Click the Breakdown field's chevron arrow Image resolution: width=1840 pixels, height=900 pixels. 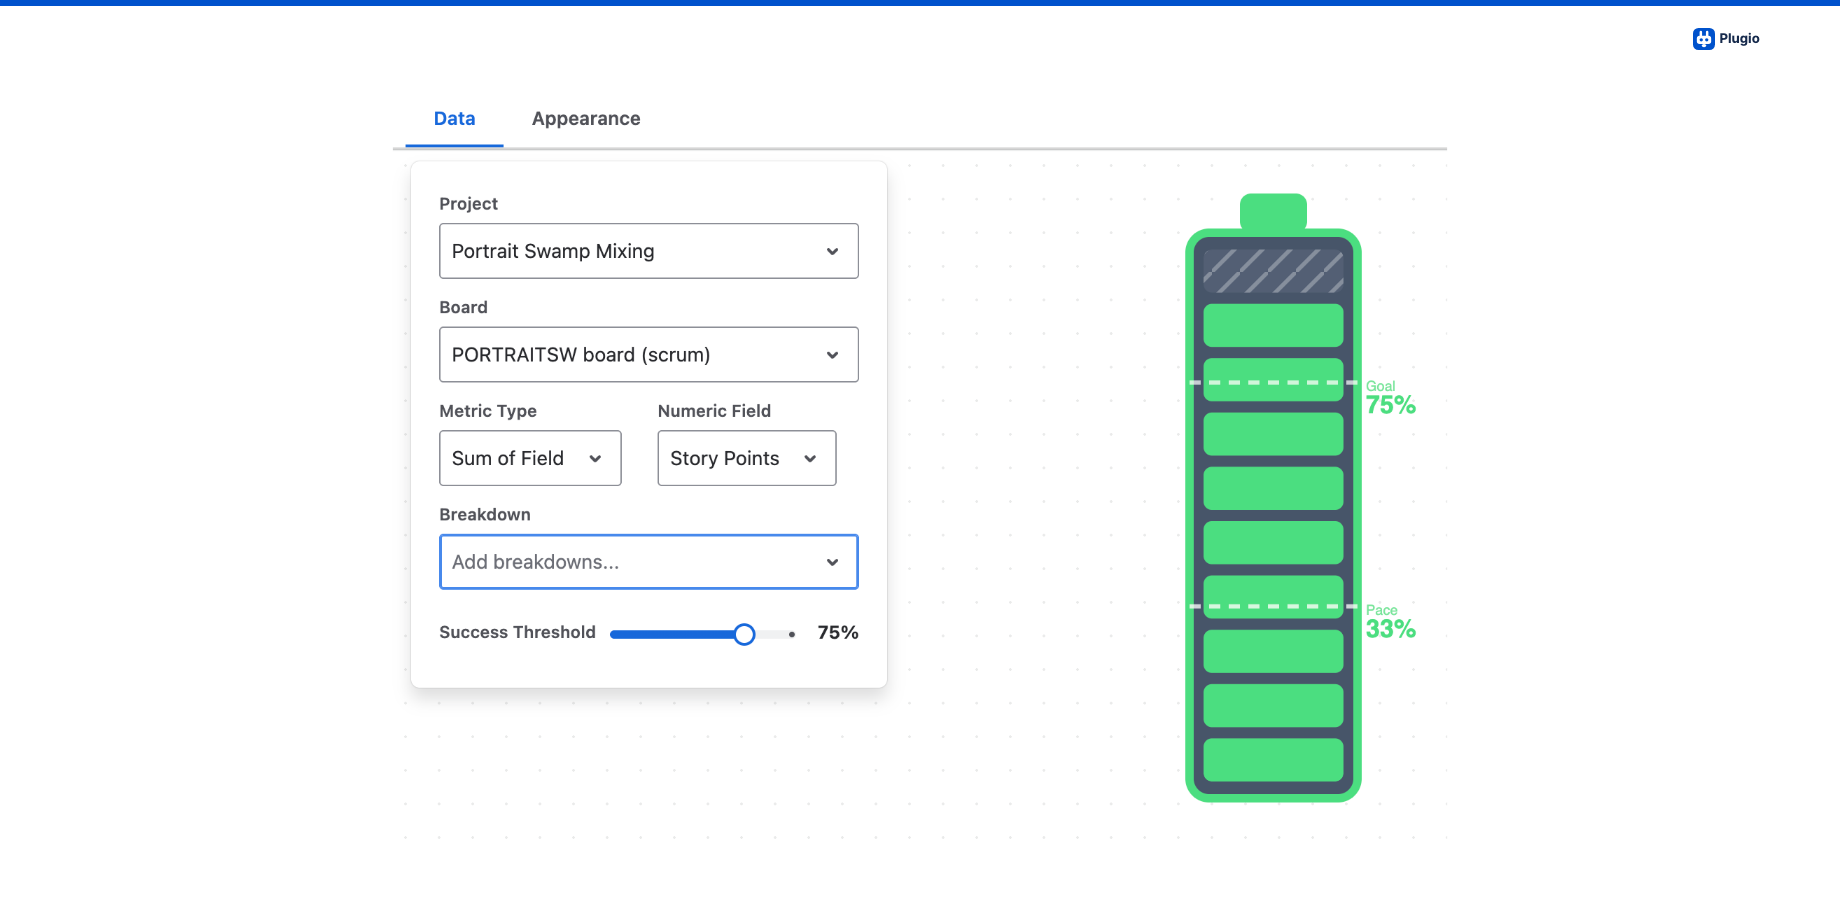(x=832, y=563)
